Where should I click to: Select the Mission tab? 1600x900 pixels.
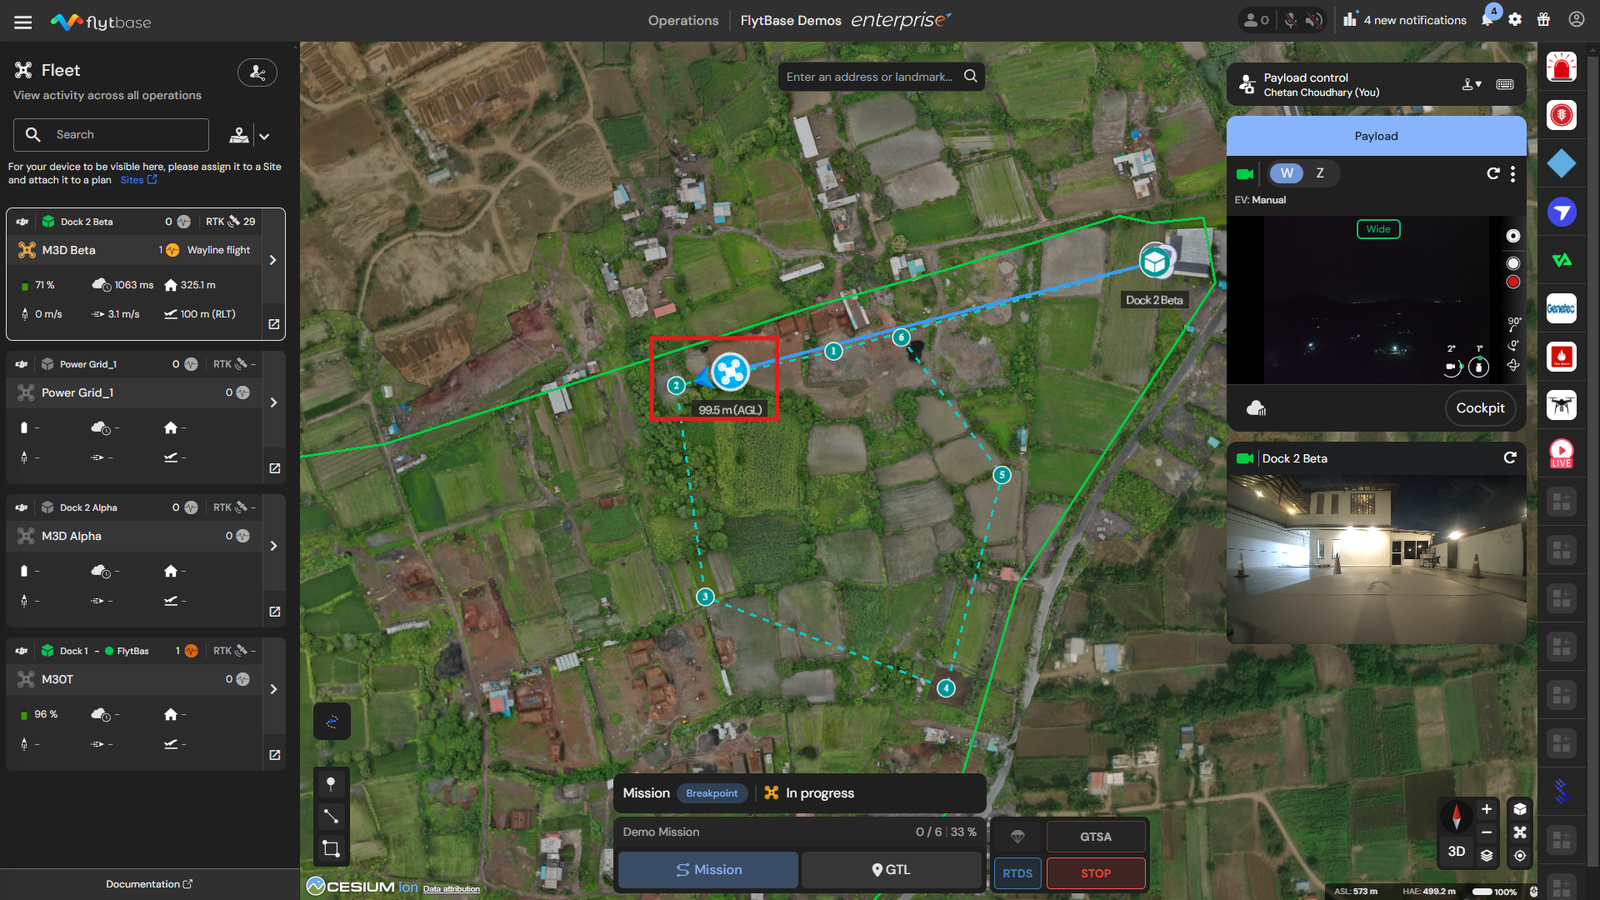coord(708,870)
